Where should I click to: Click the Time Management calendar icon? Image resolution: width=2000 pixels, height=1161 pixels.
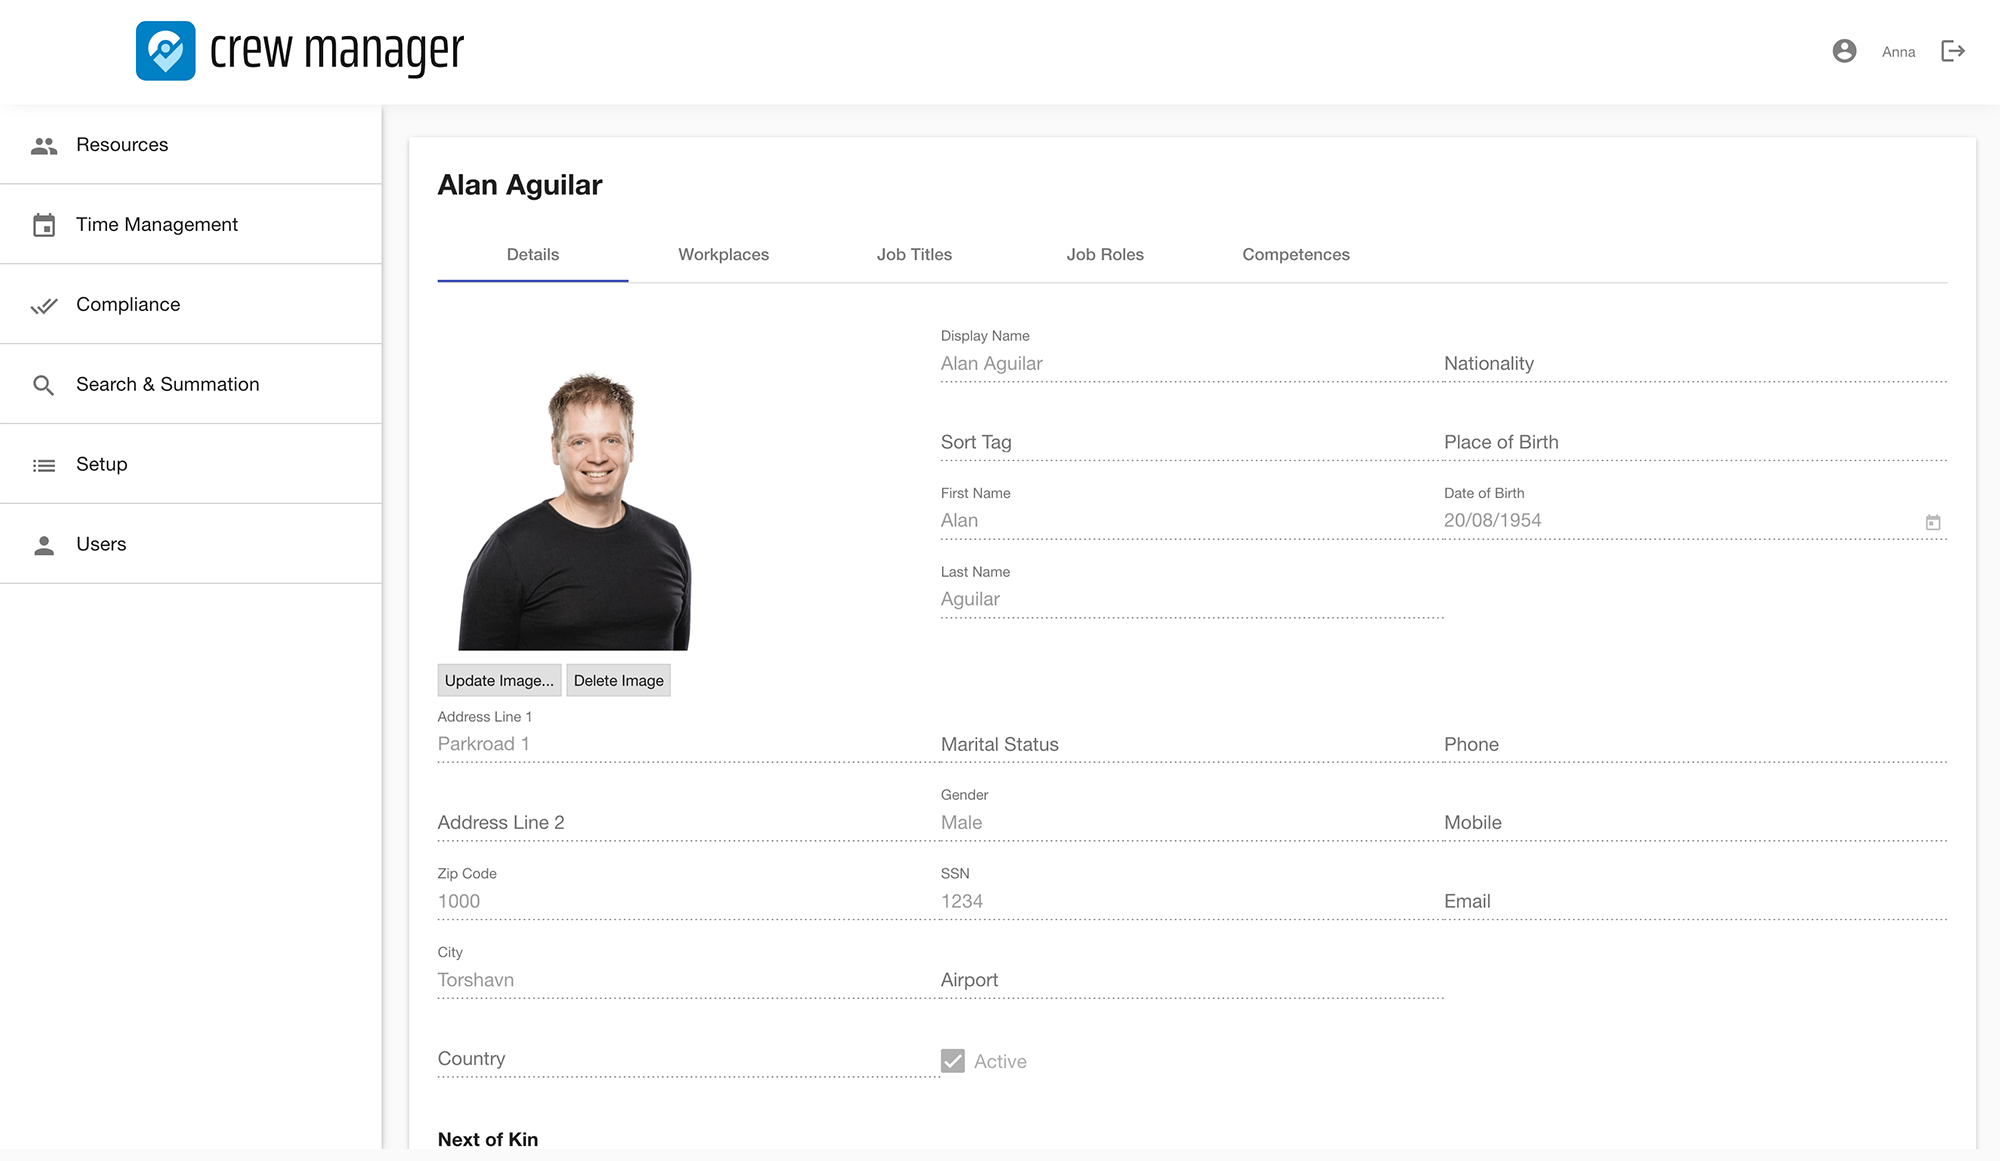(x=44, y=225)
